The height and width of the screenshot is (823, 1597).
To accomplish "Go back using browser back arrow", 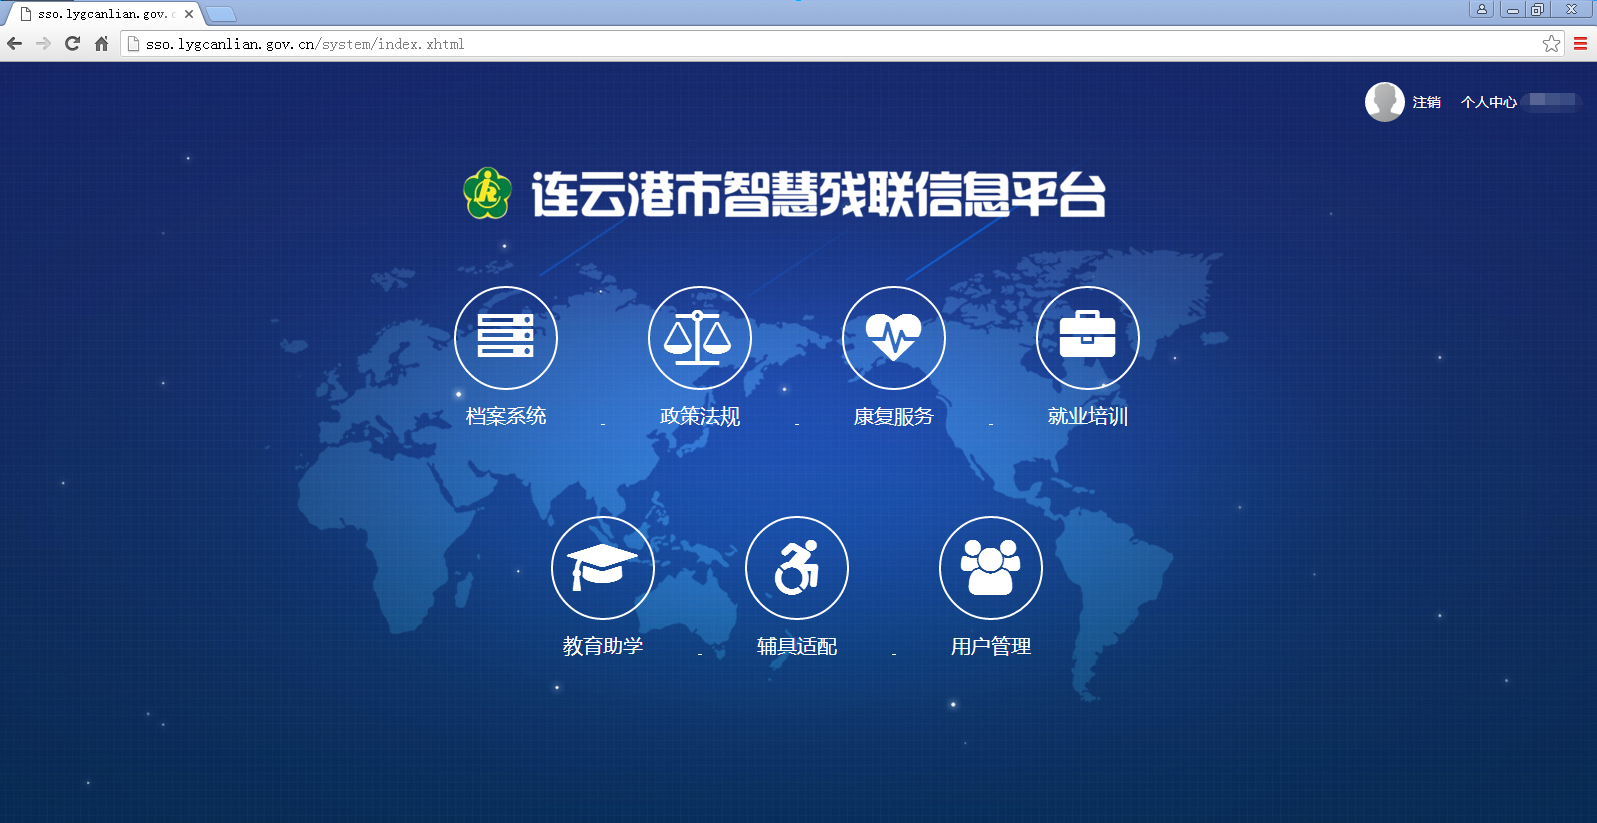I will click(14, 44).
